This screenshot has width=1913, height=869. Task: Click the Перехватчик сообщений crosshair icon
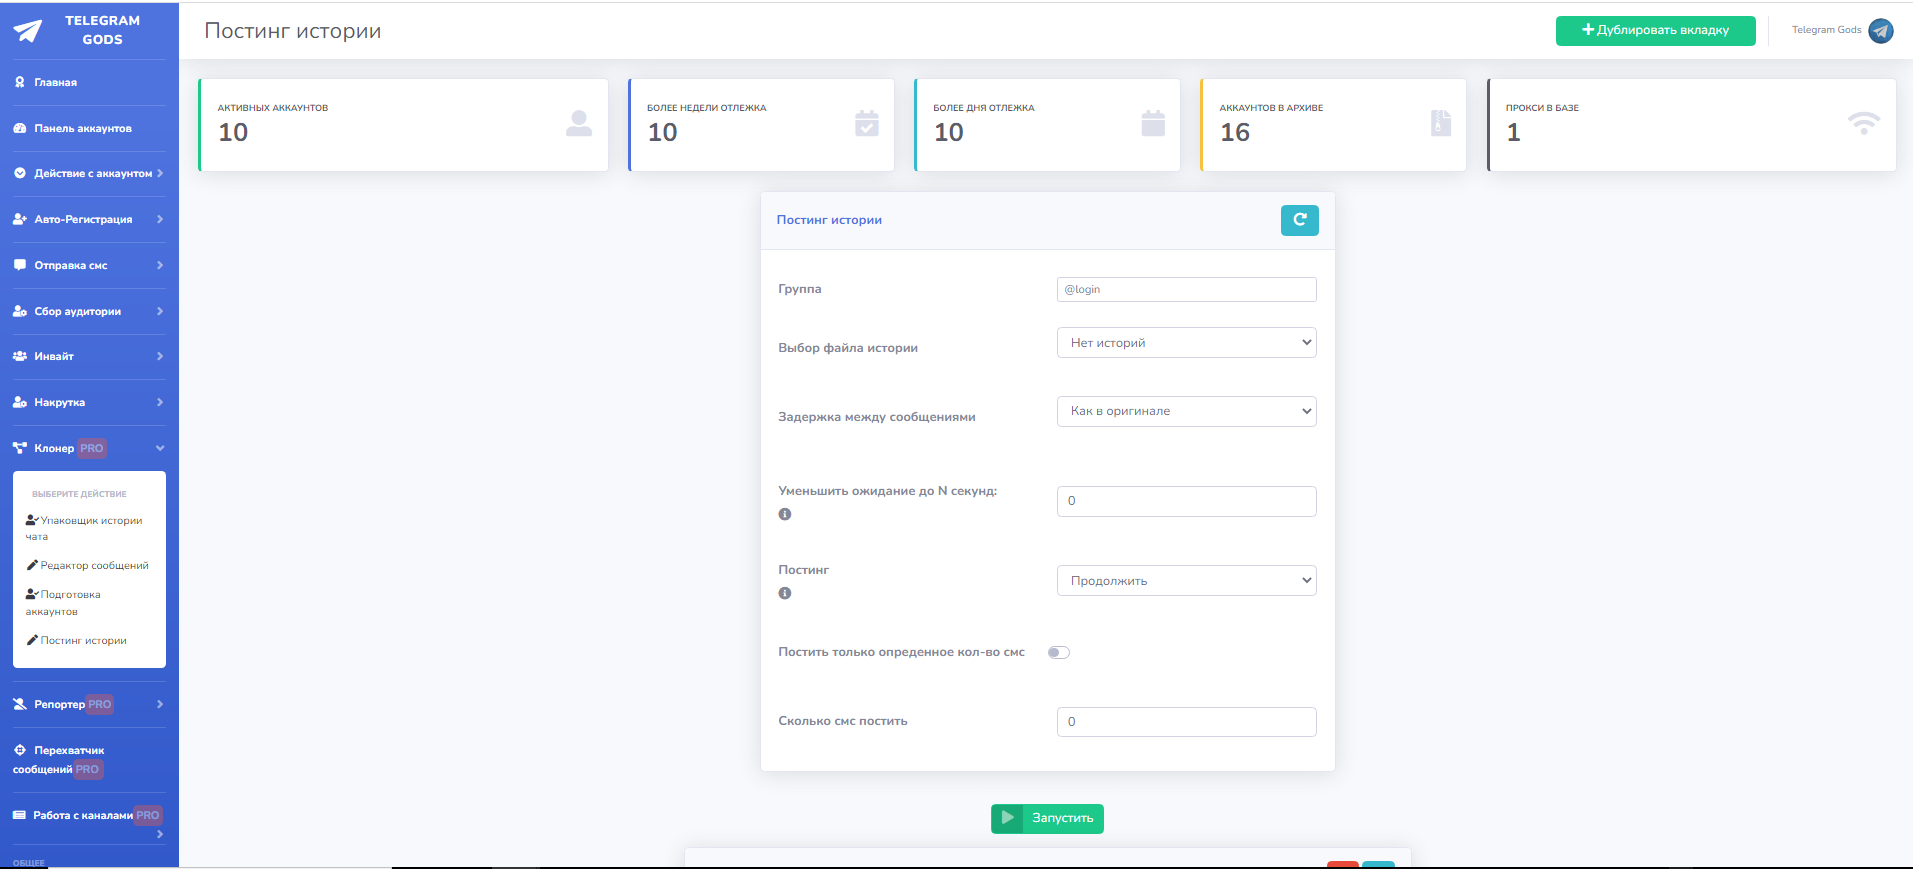[20, 750]
